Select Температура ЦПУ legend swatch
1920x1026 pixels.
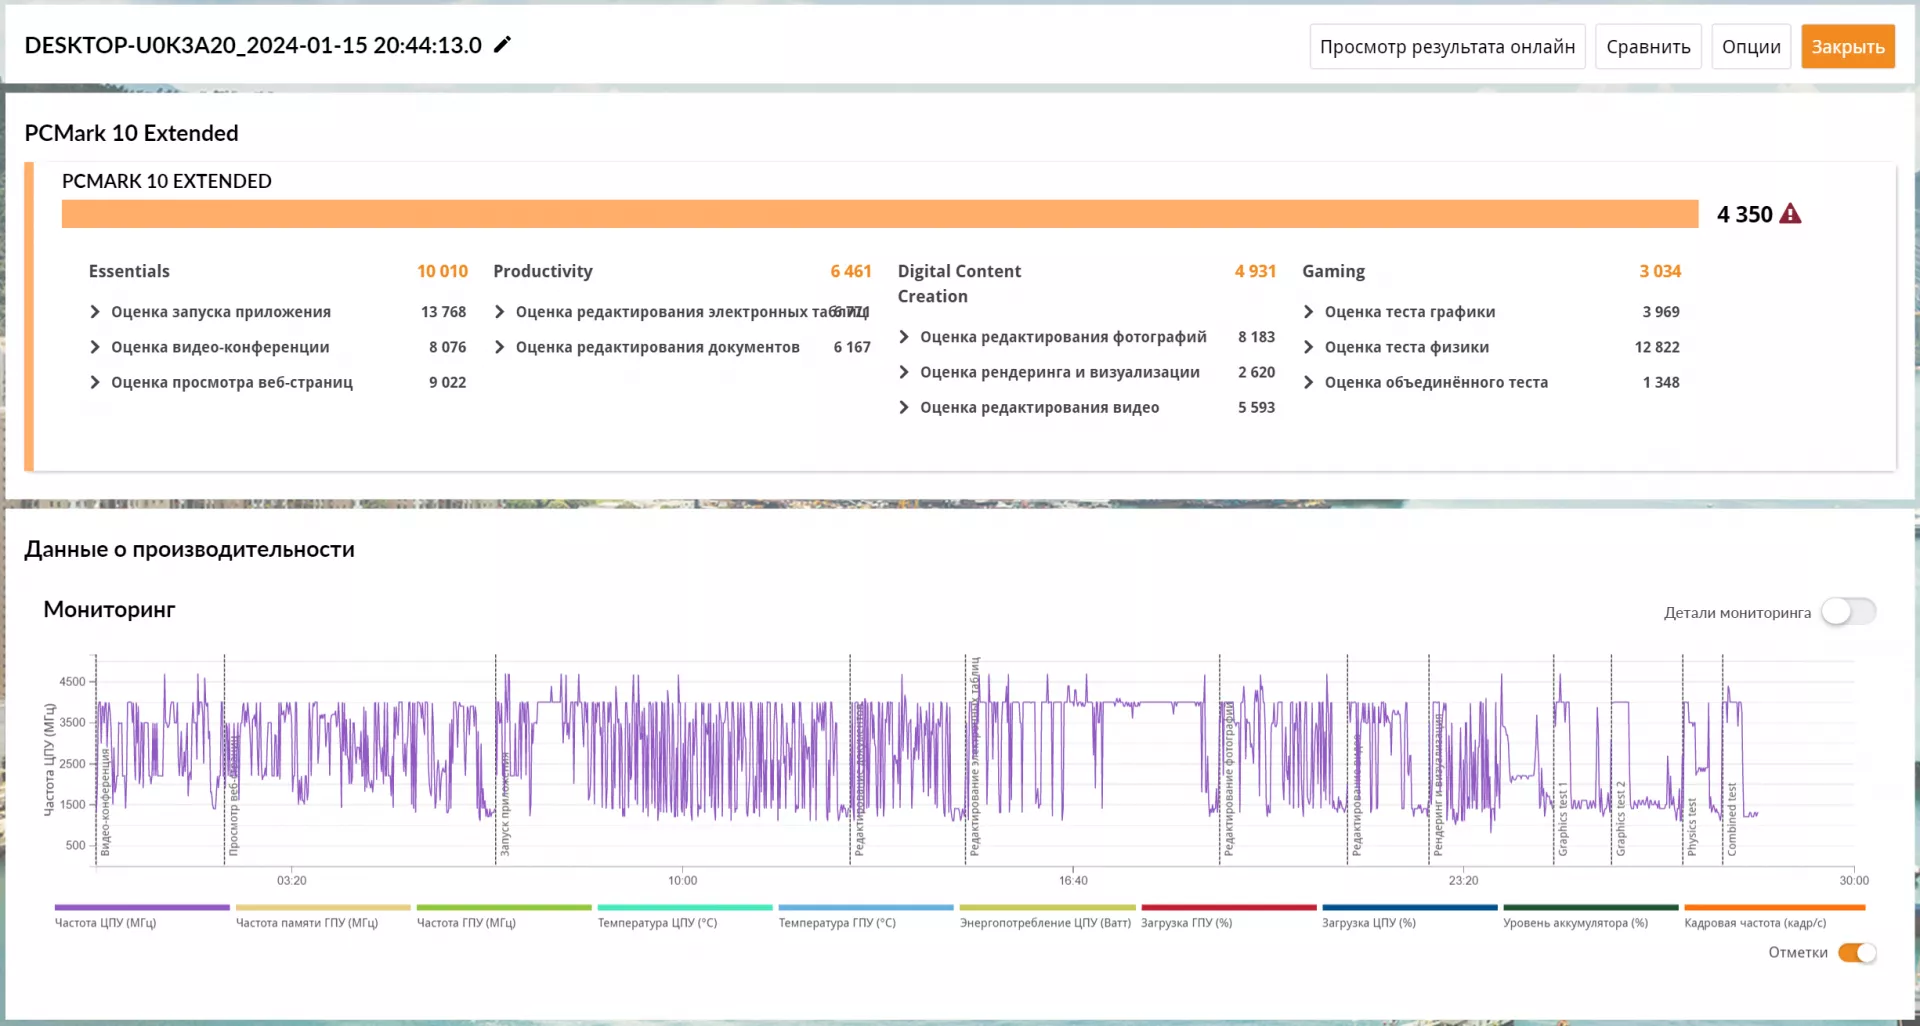click(685, 908)
